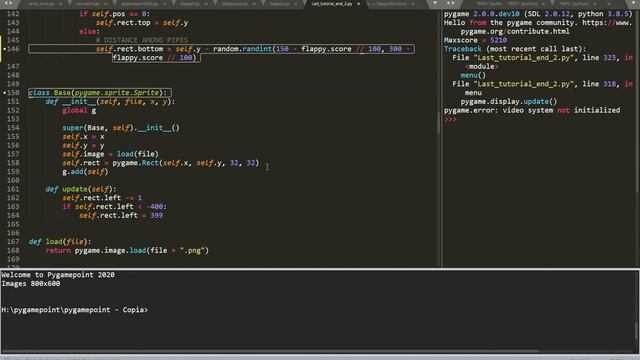
Task: Click the unsaved dot on Last_tutorial_end_2.py tab
Action: coord(359,4)
